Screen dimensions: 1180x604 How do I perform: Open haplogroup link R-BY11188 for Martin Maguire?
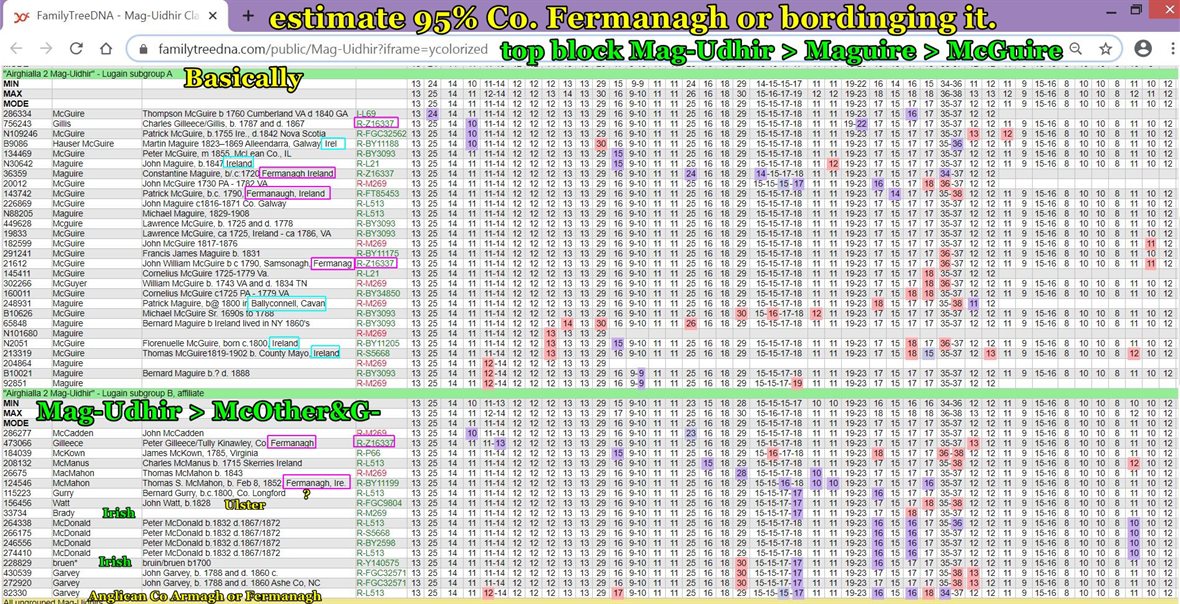point(378,144)
